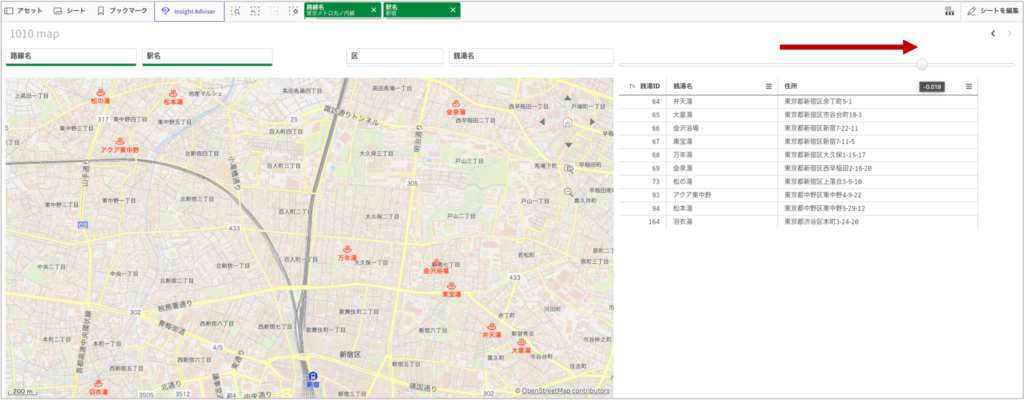The image size is (1024, 400).
Task: Step back one selection in toolbar
Action: pyautogui.click(x=255, y=10)
